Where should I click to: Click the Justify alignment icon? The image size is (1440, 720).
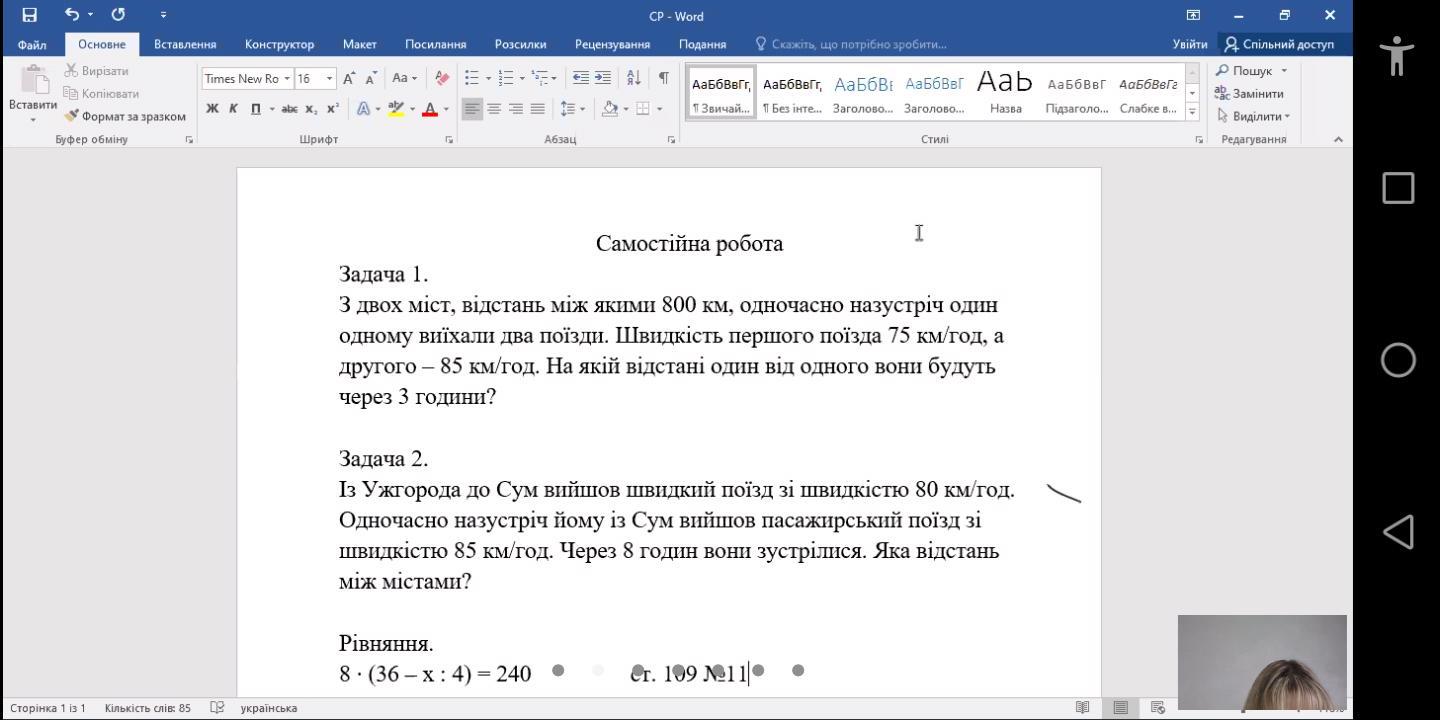538,109
